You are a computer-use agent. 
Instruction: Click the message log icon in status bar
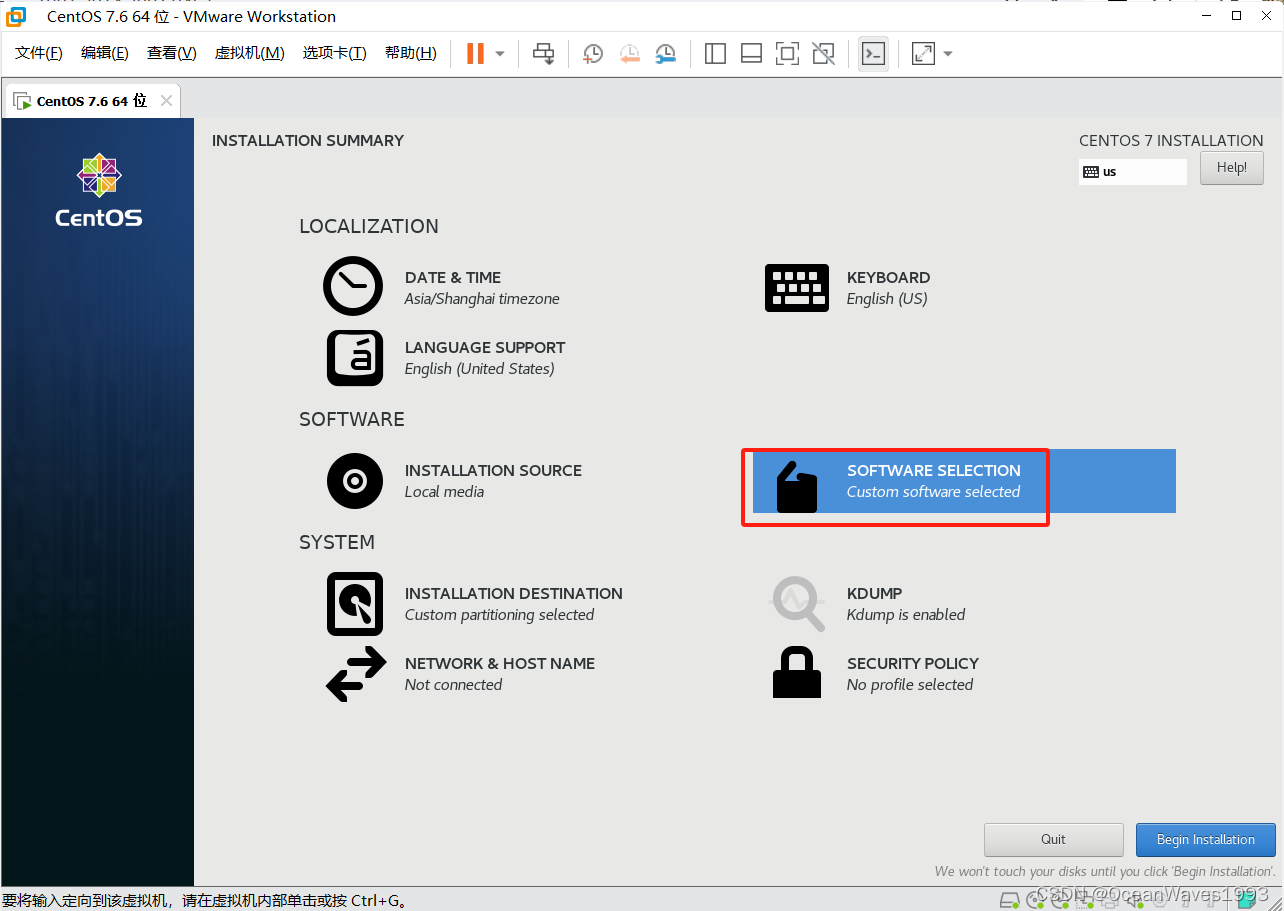[1246, 898]
